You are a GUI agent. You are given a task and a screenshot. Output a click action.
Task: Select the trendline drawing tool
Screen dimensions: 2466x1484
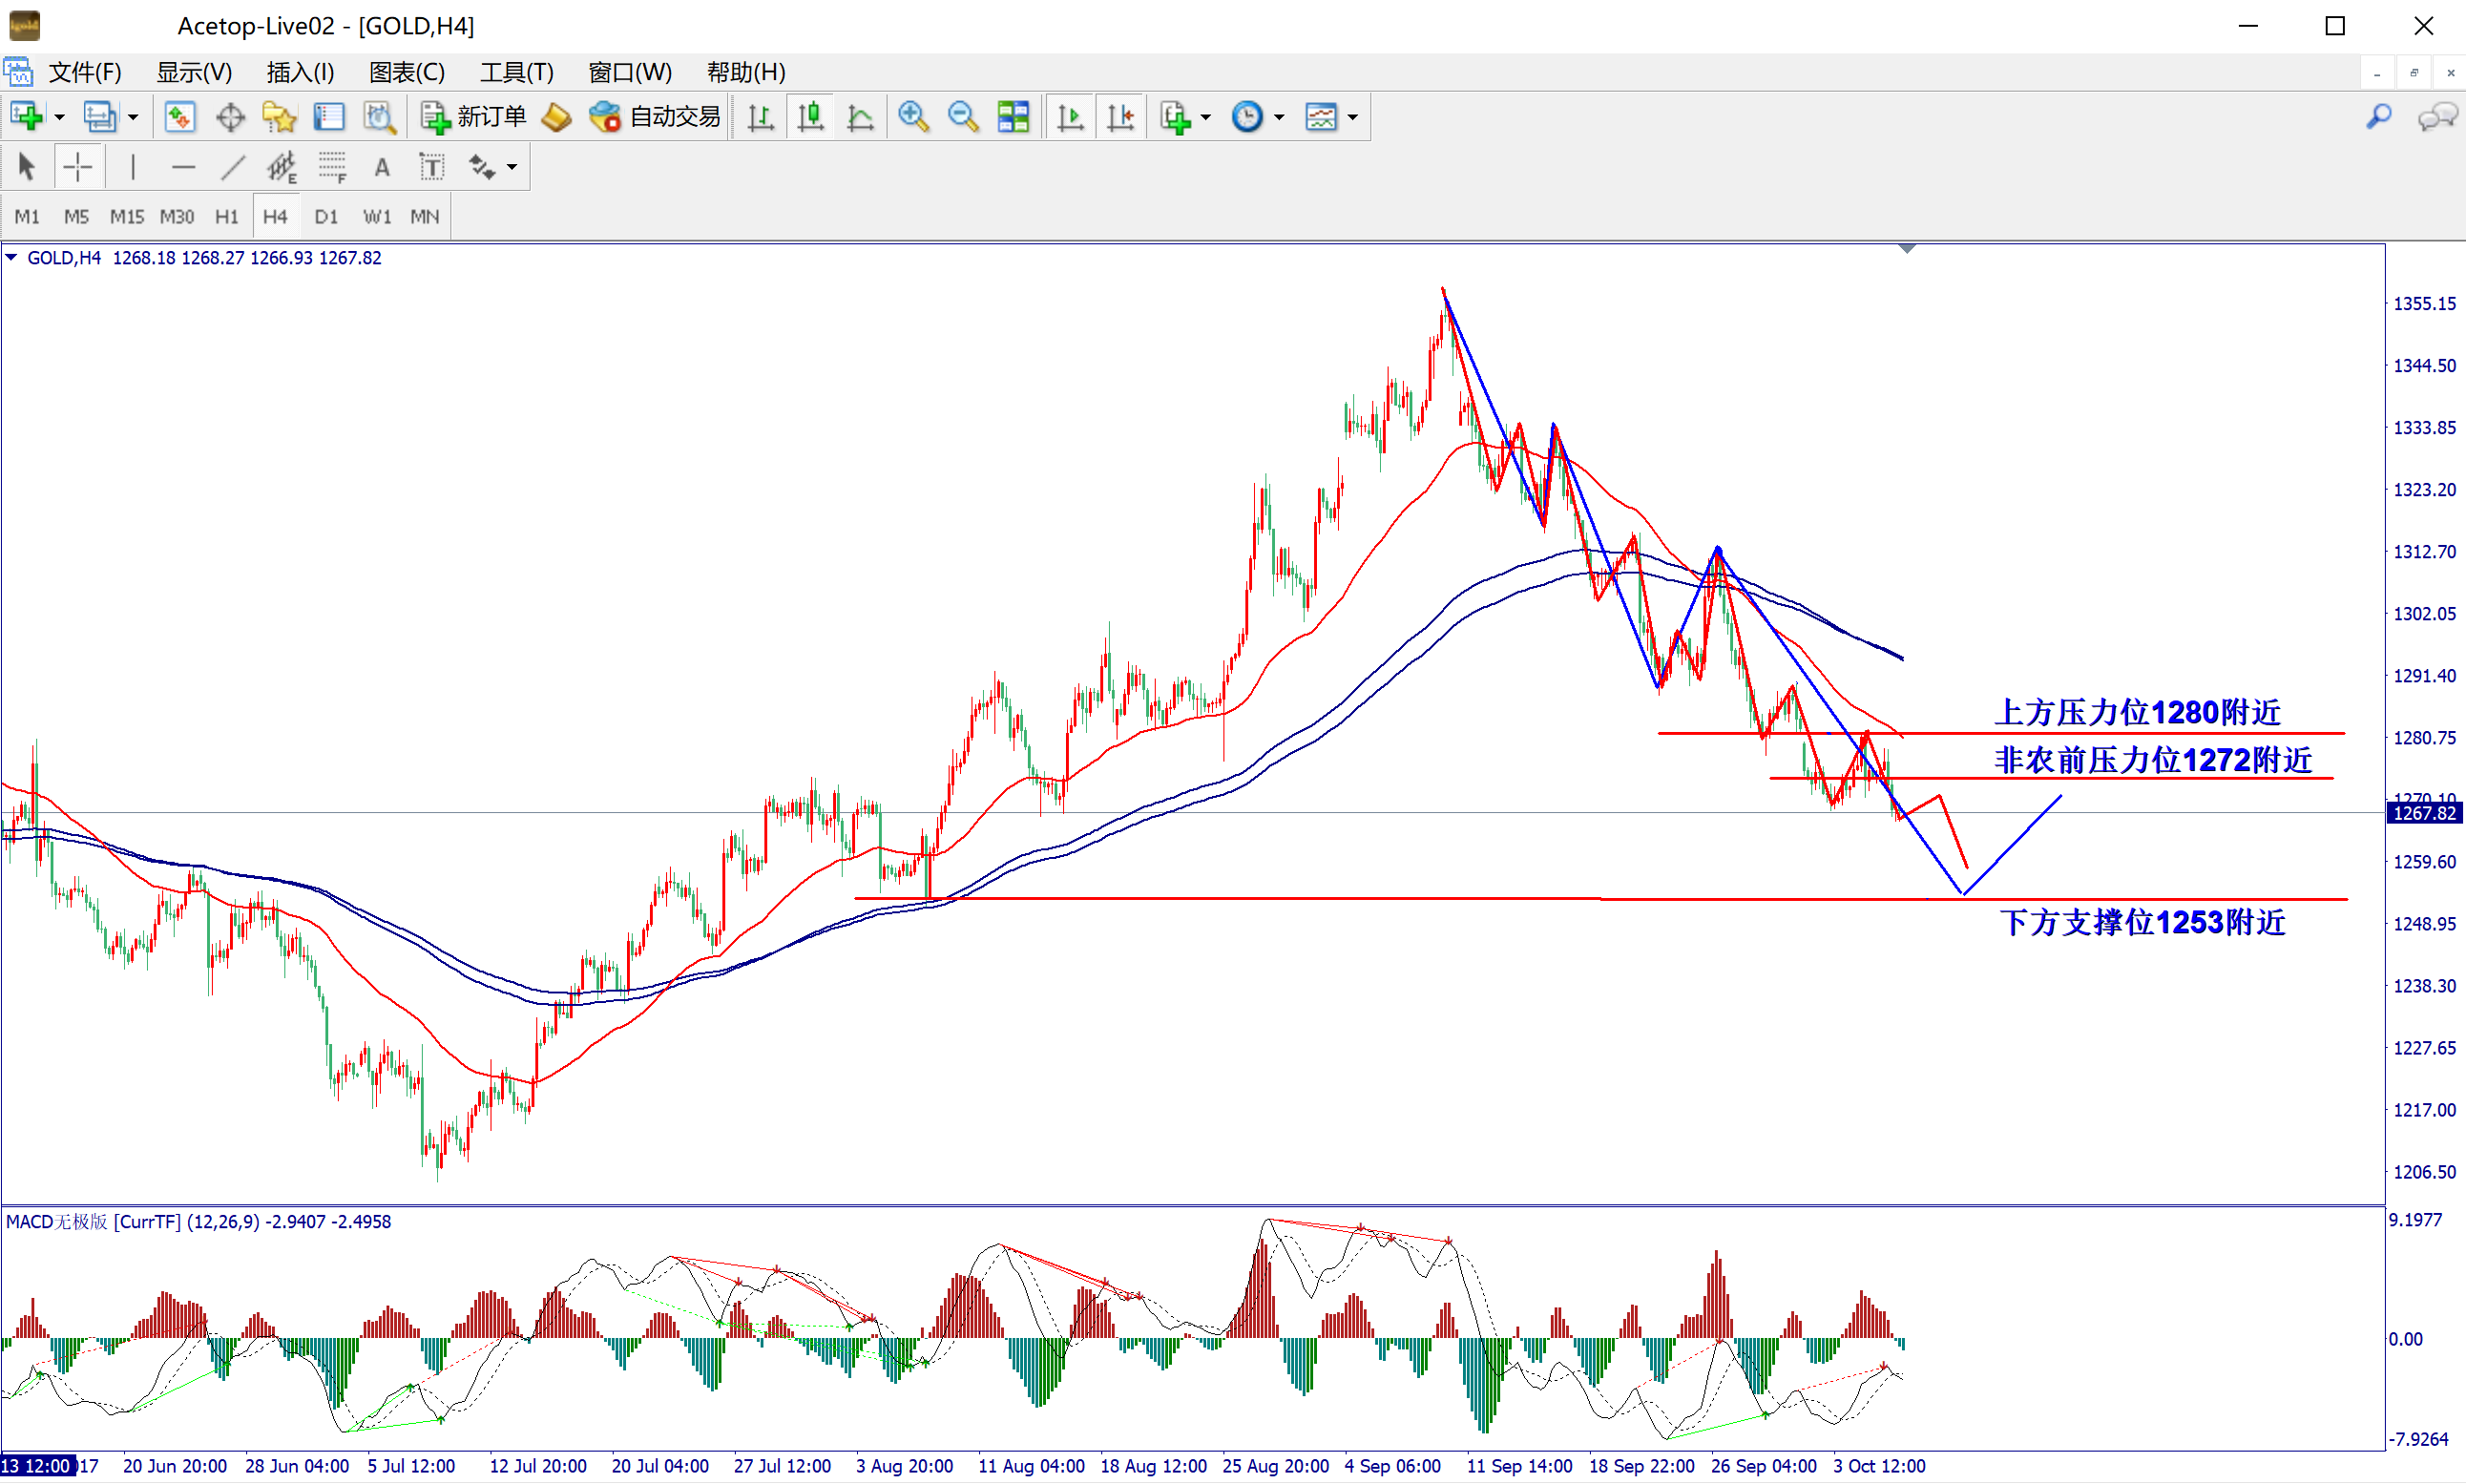click(x=232, y=167)
